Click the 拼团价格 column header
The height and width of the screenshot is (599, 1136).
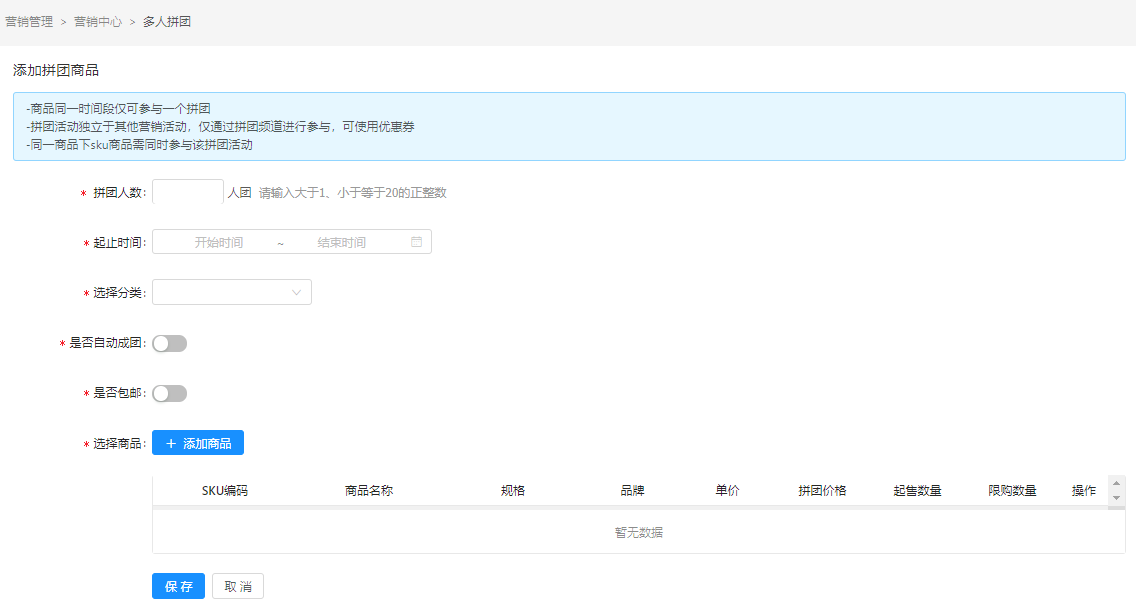coord(822,490)
